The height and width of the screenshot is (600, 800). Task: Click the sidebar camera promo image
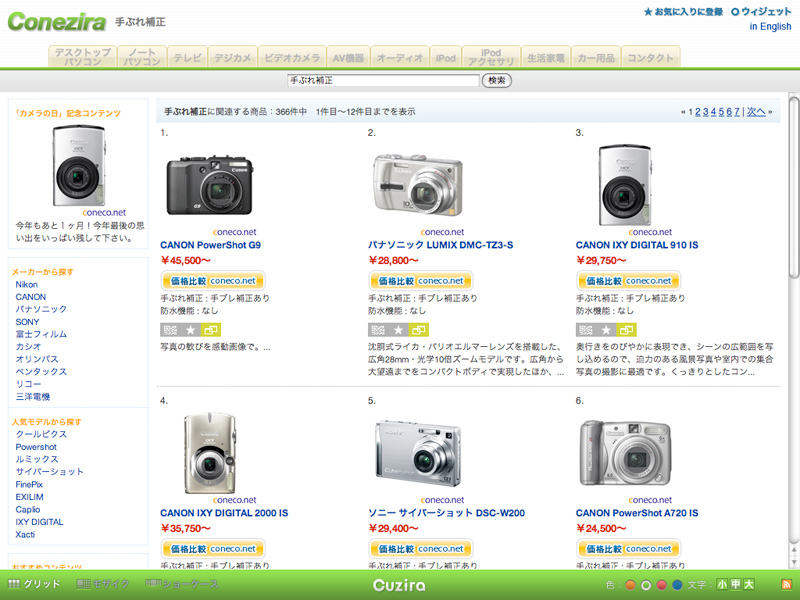(79, 166)
